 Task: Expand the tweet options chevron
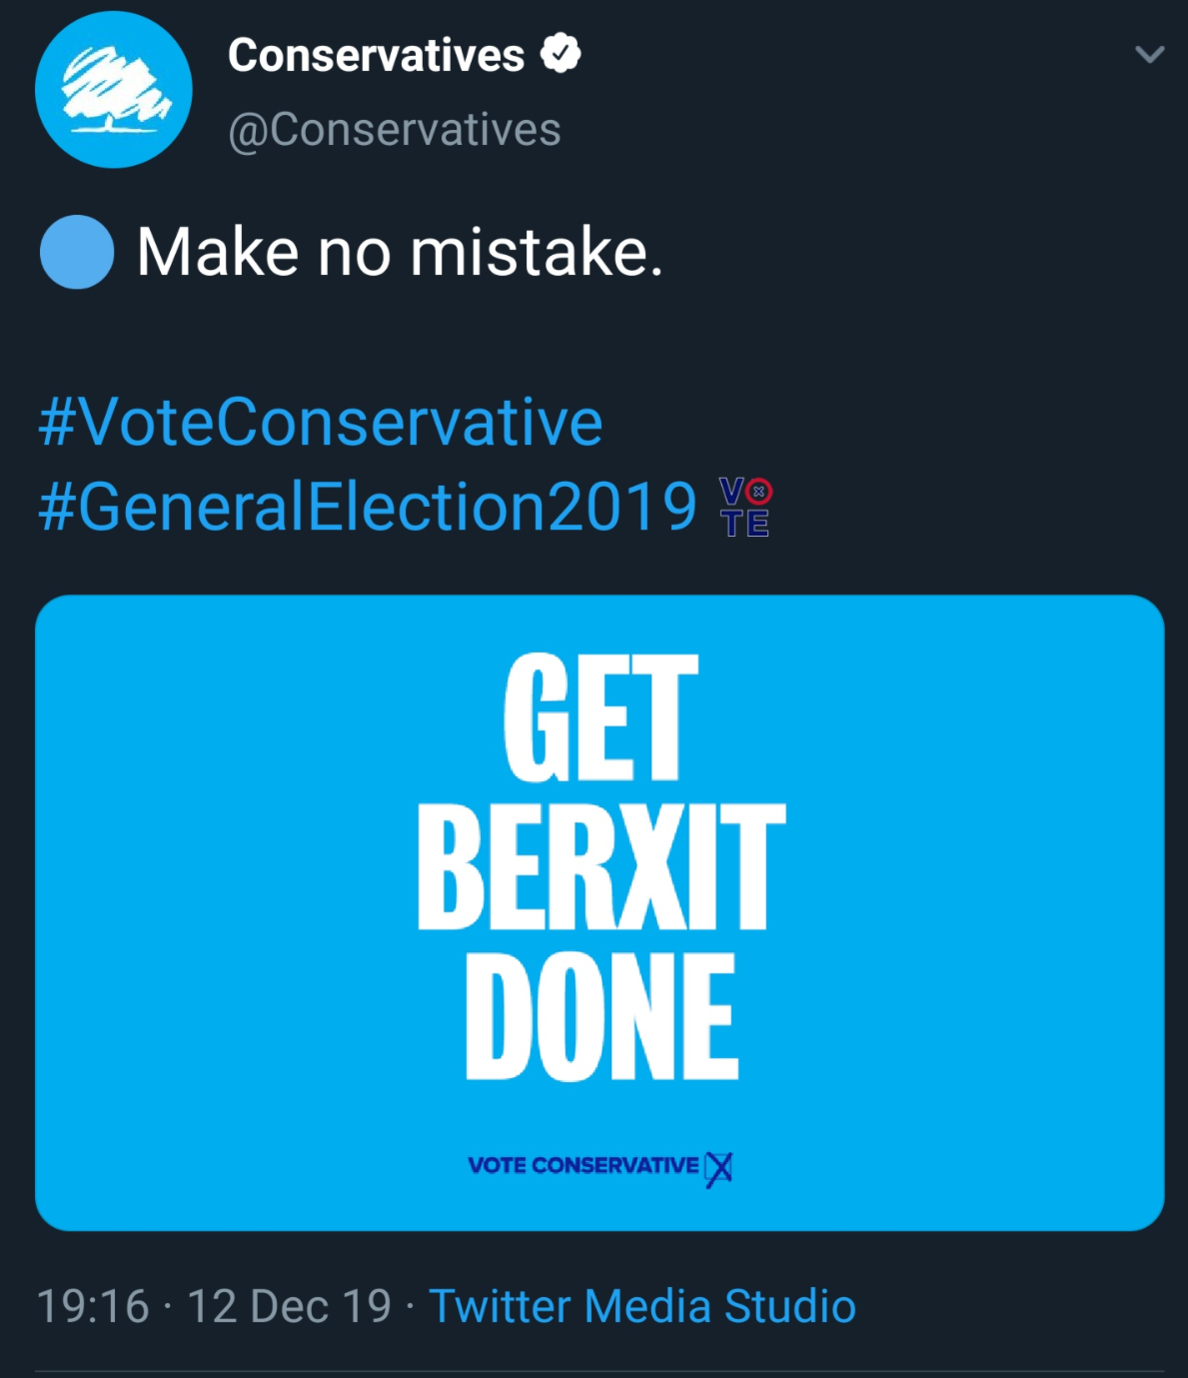[x=1150, y=54]
